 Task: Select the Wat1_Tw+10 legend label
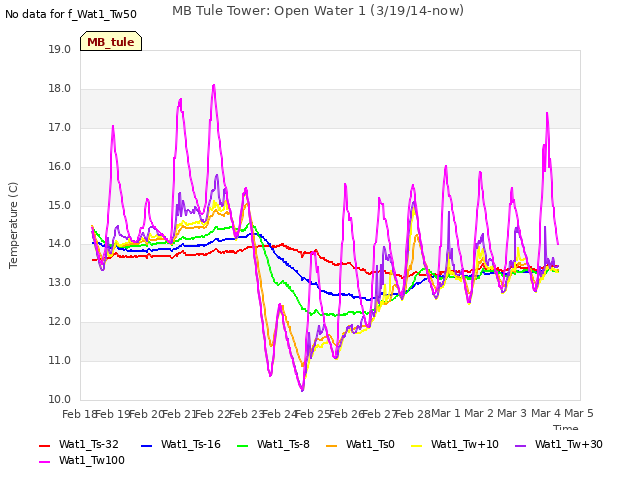coord(464,444)
